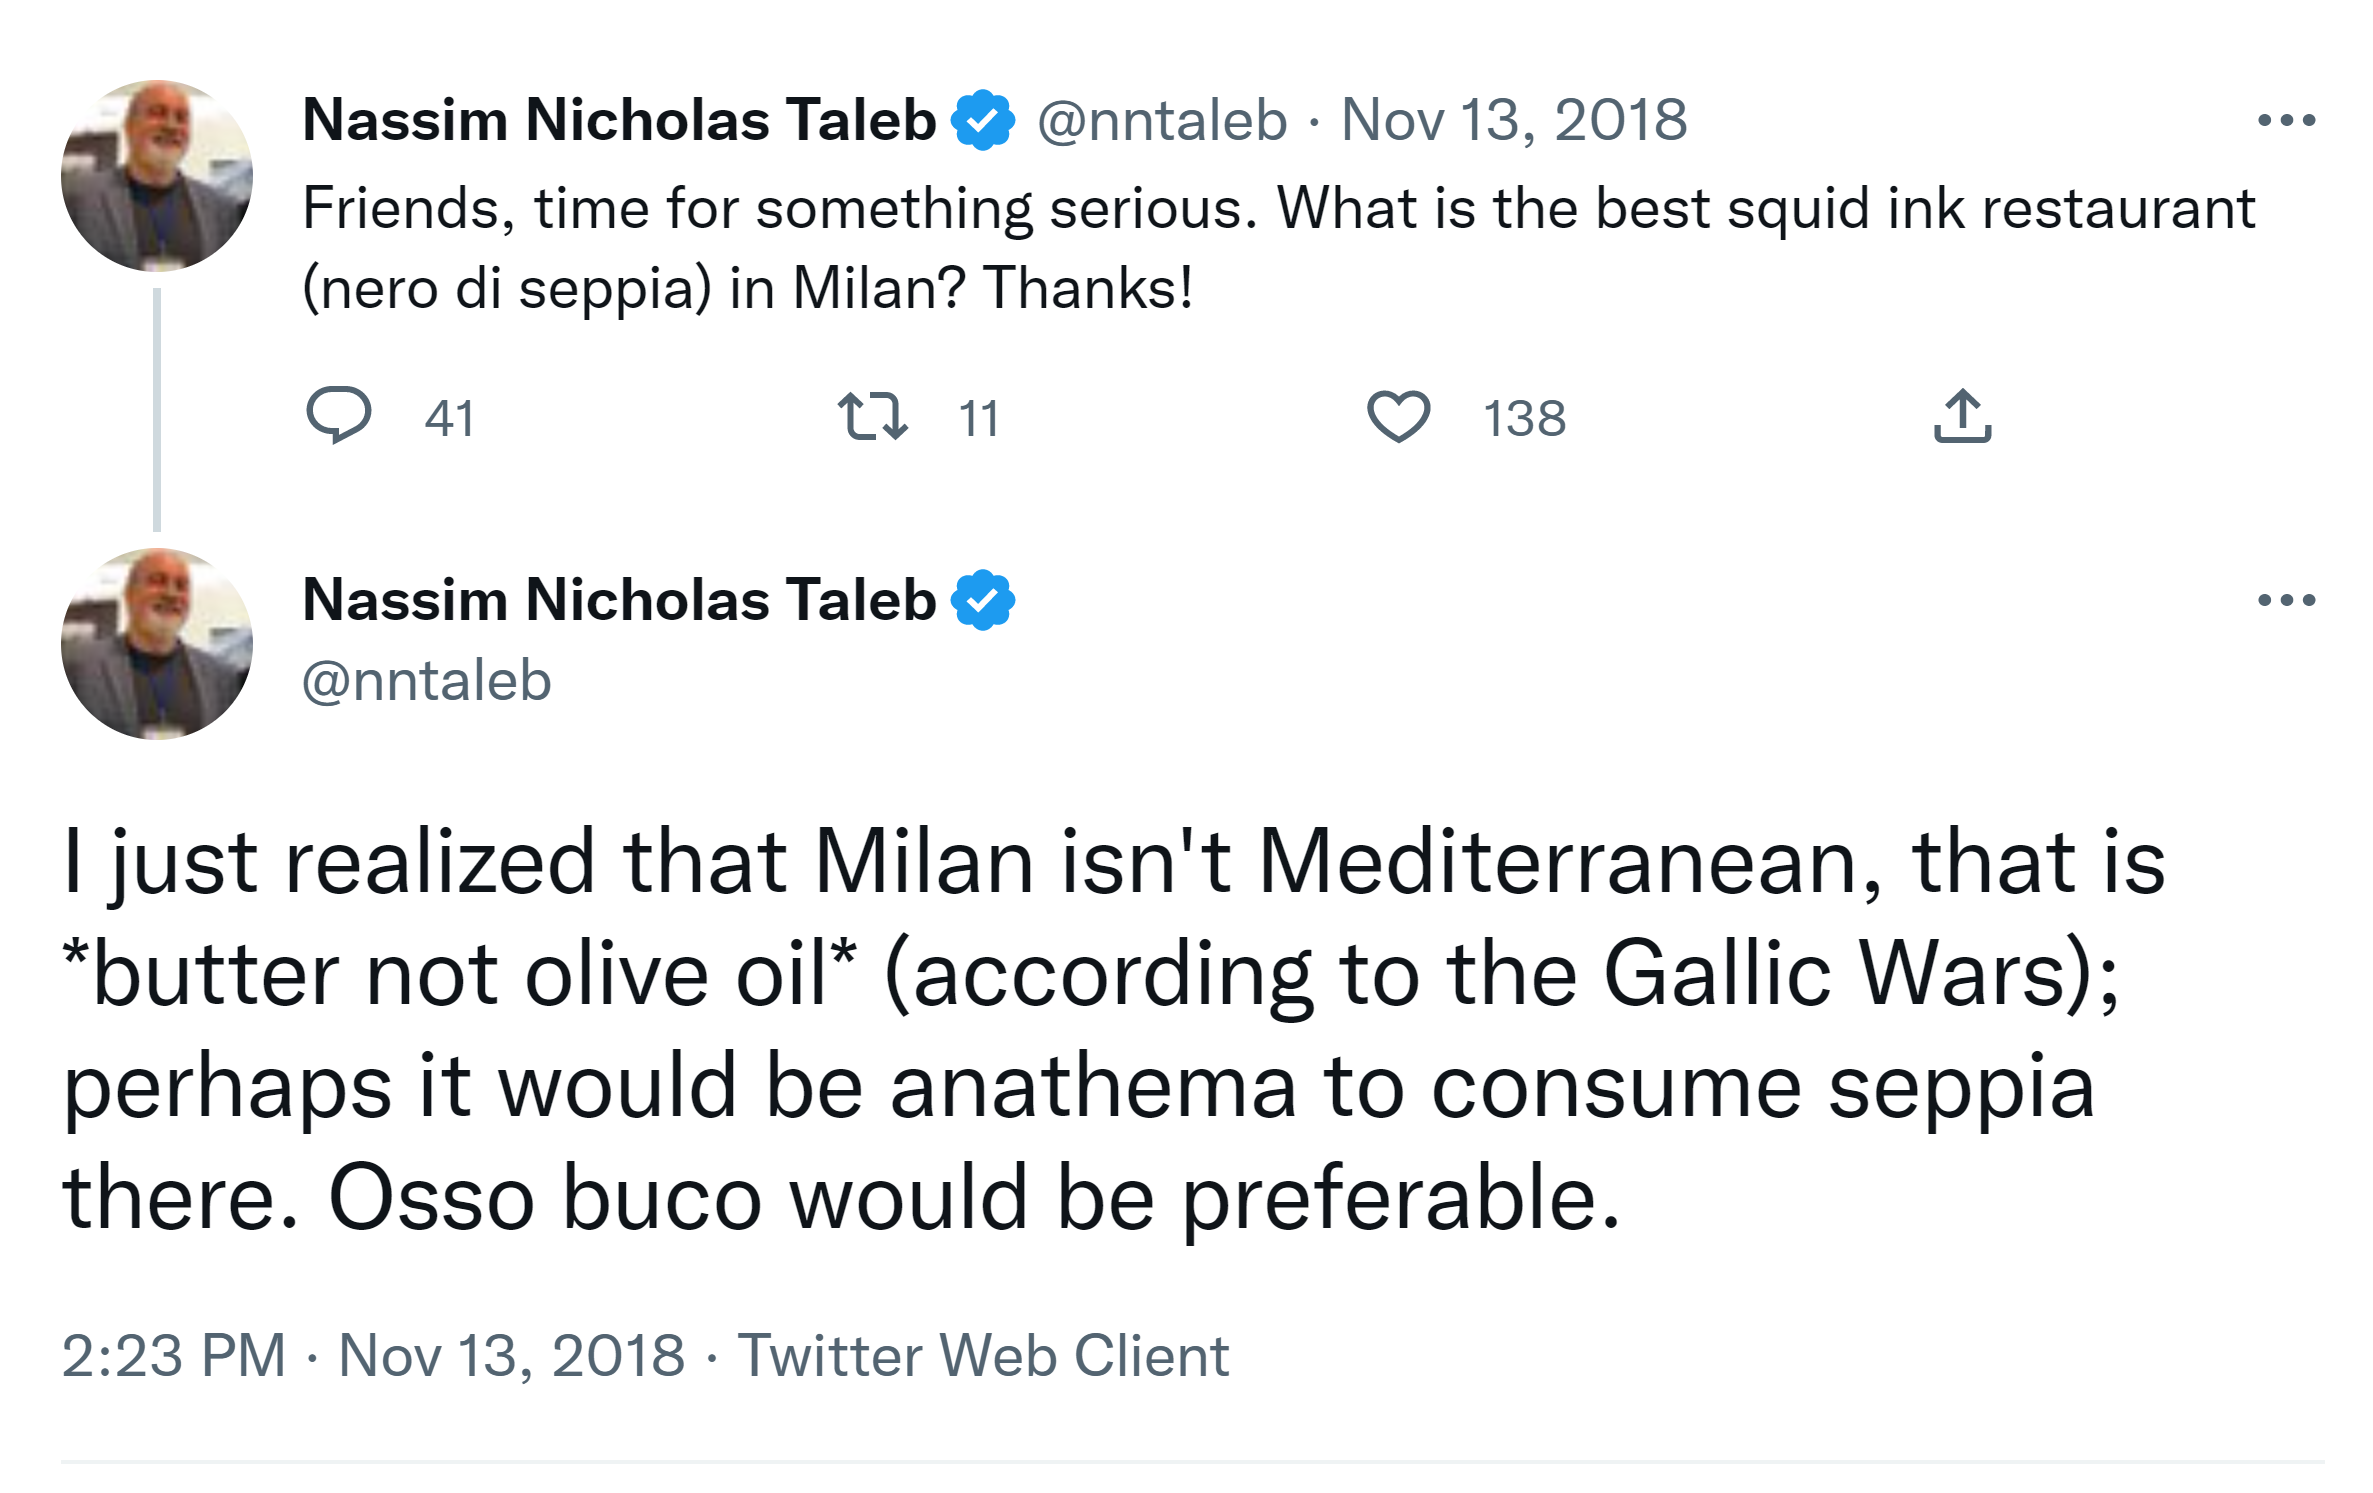
Task: Like the first tweet with heart icon
Action: click(1398, 416)
